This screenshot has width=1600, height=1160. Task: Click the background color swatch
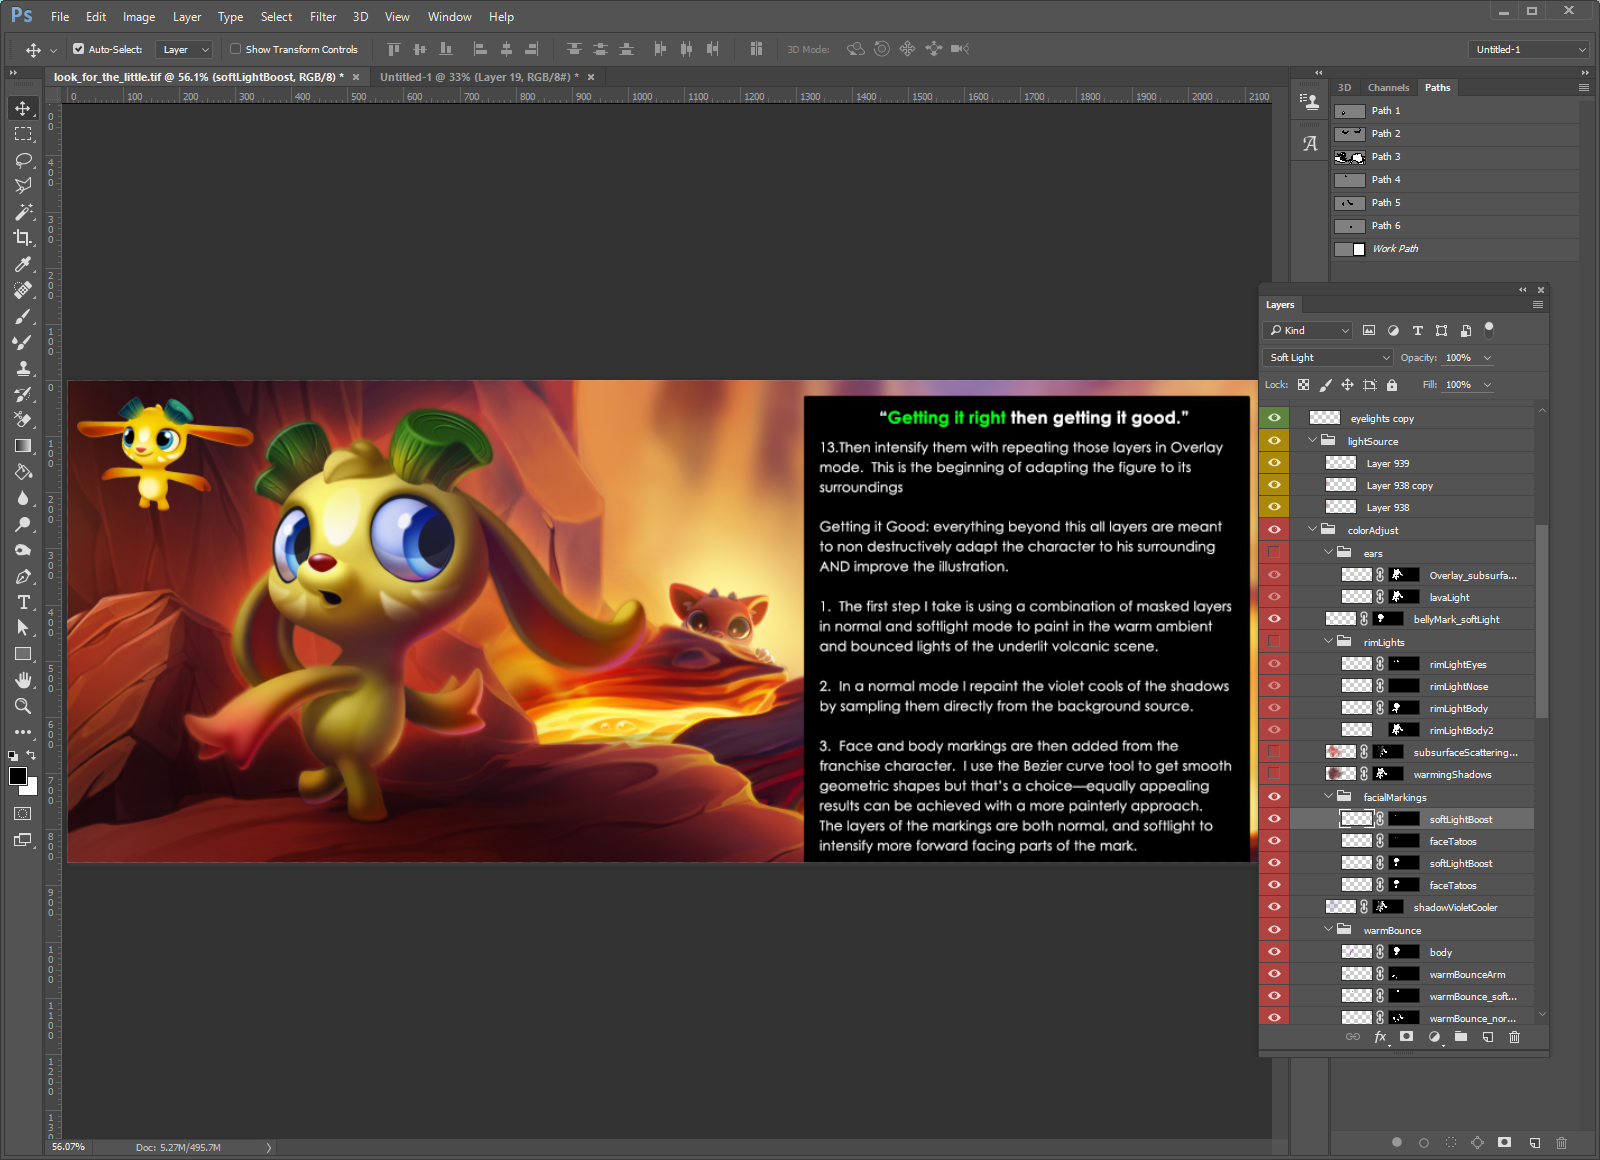tap(31, 789)
